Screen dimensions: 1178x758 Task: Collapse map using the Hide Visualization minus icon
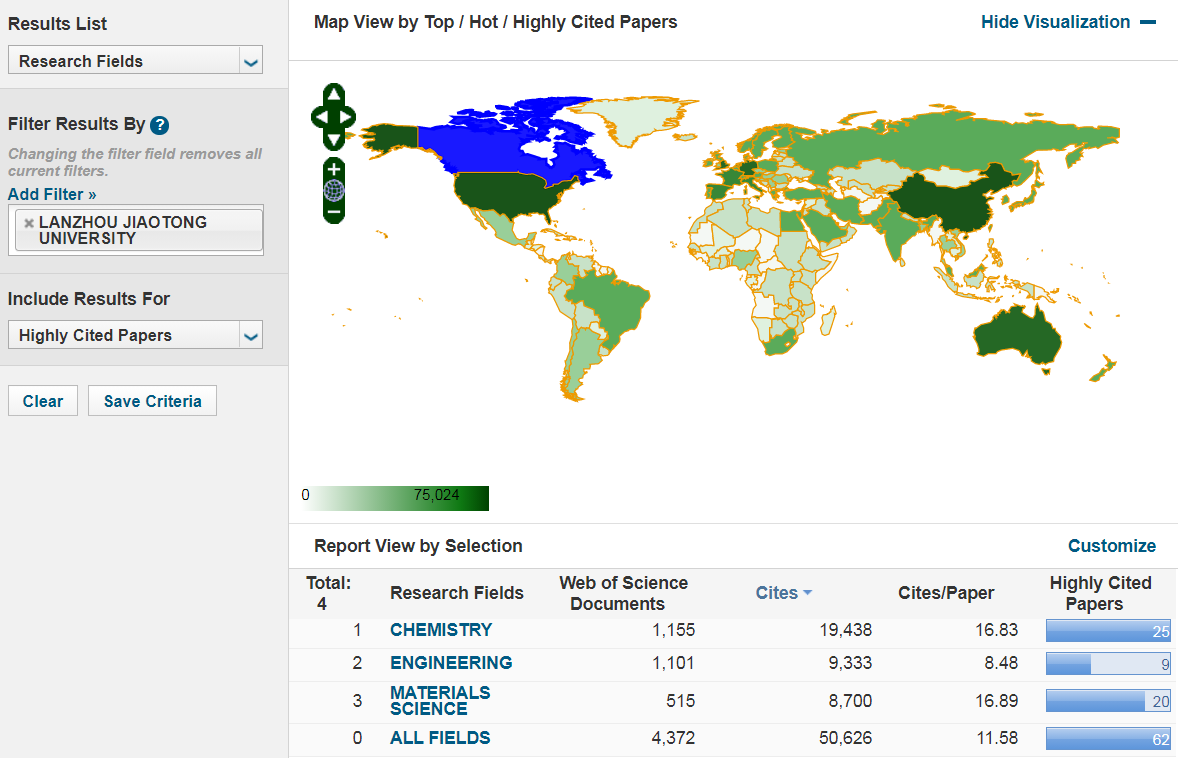click(1147, 23)
